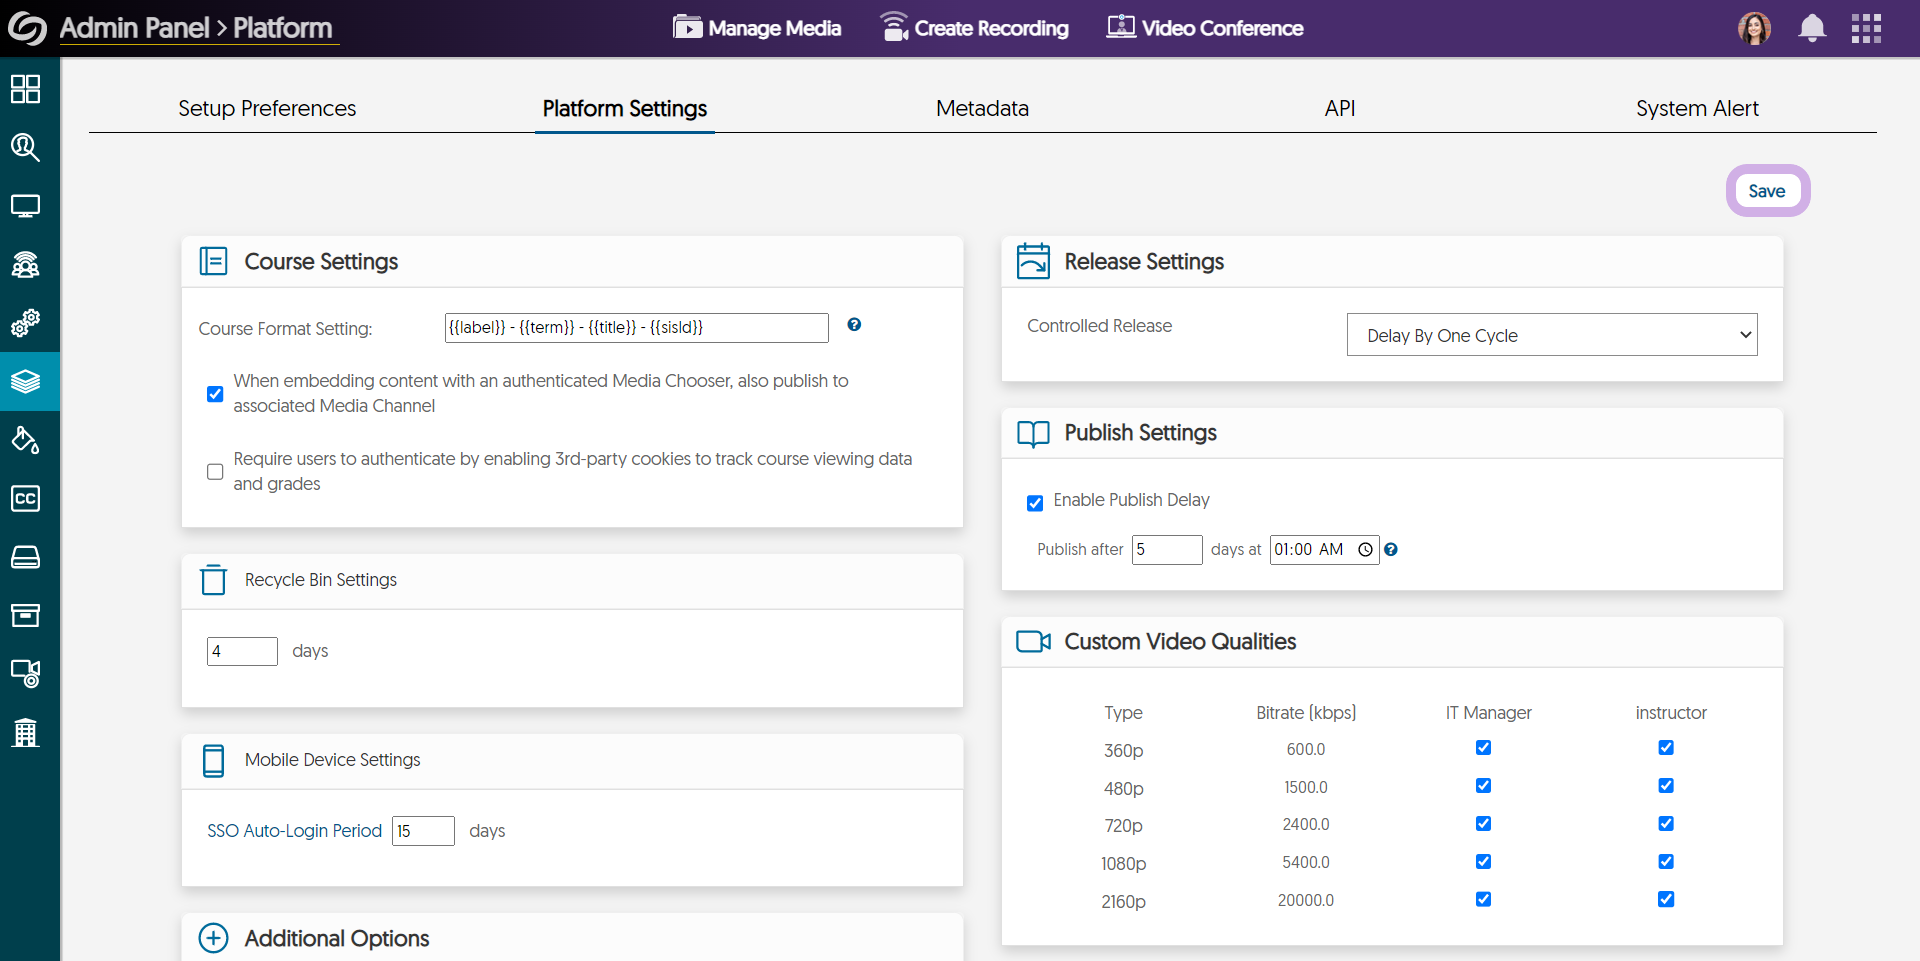Toggle 2160p IT Manager checkbox

[1483, 900]
